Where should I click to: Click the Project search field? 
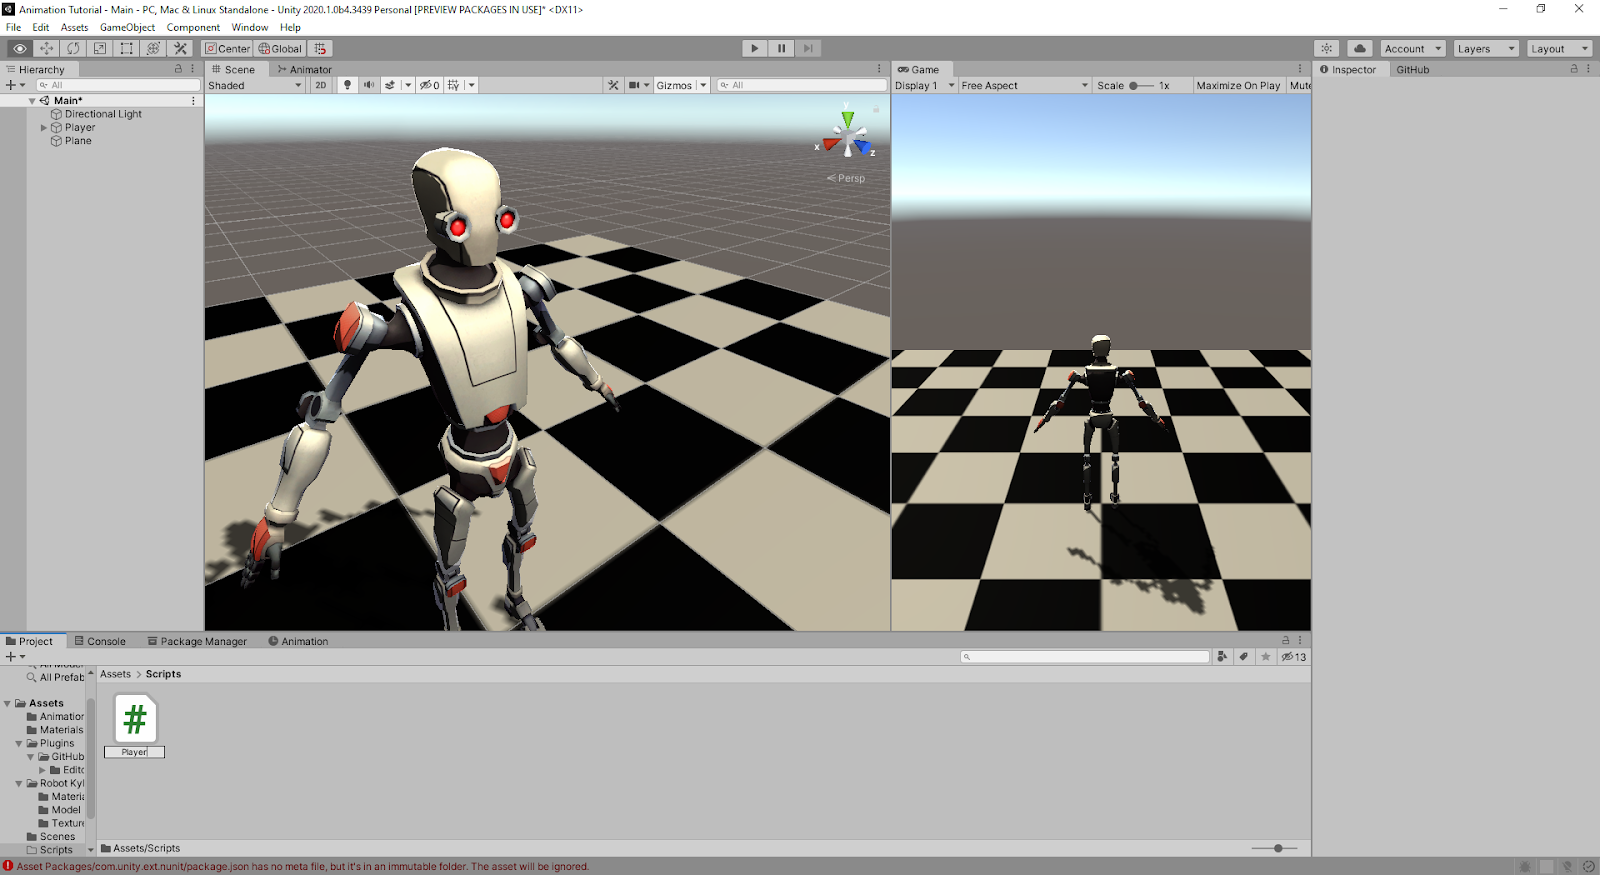click(x=1085, y=657)
